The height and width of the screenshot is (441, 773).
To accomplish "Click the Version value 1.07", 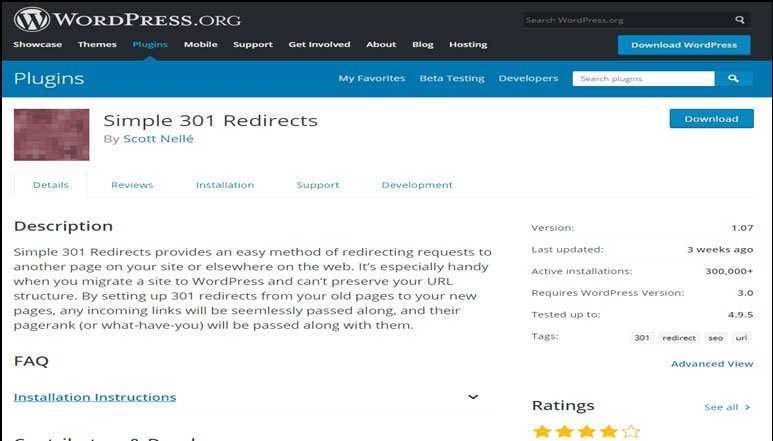I will tap(742, 228).
